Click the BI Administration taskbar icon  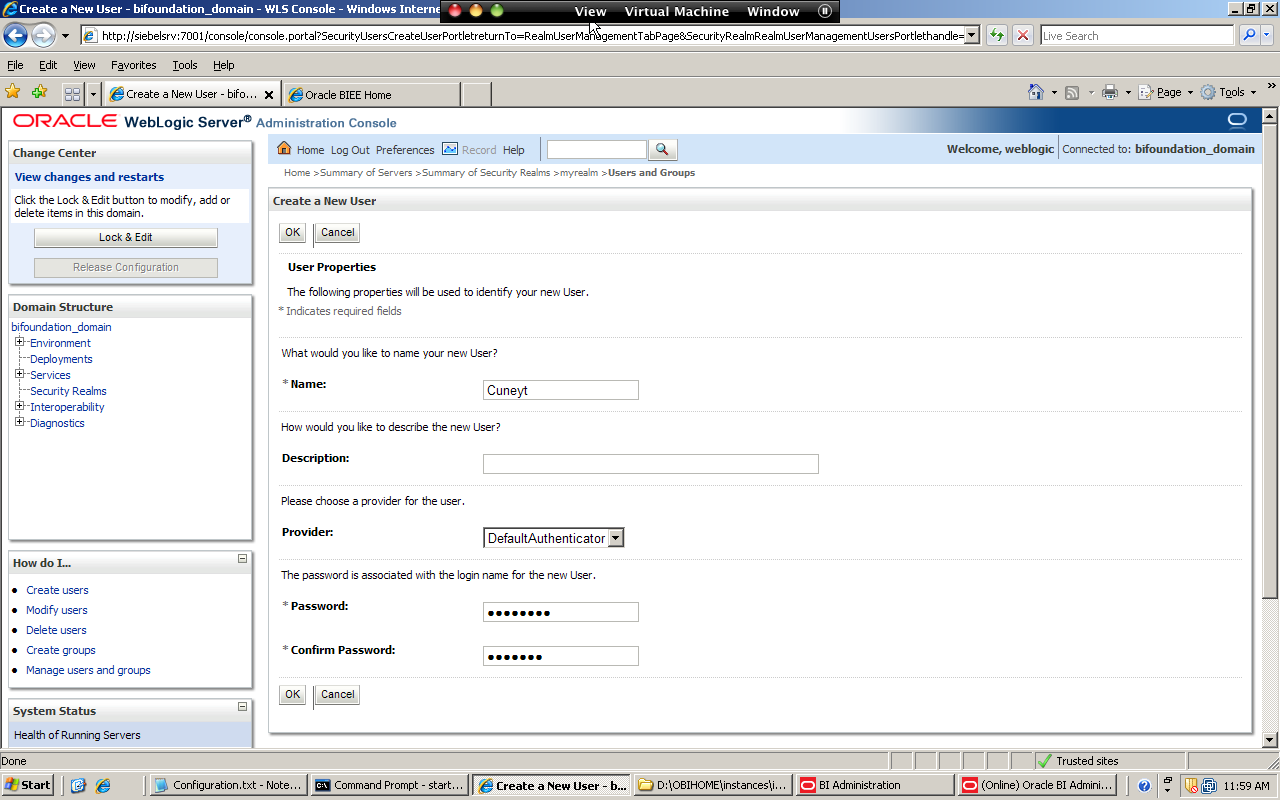pyautogui.click(x=873, y=784)
